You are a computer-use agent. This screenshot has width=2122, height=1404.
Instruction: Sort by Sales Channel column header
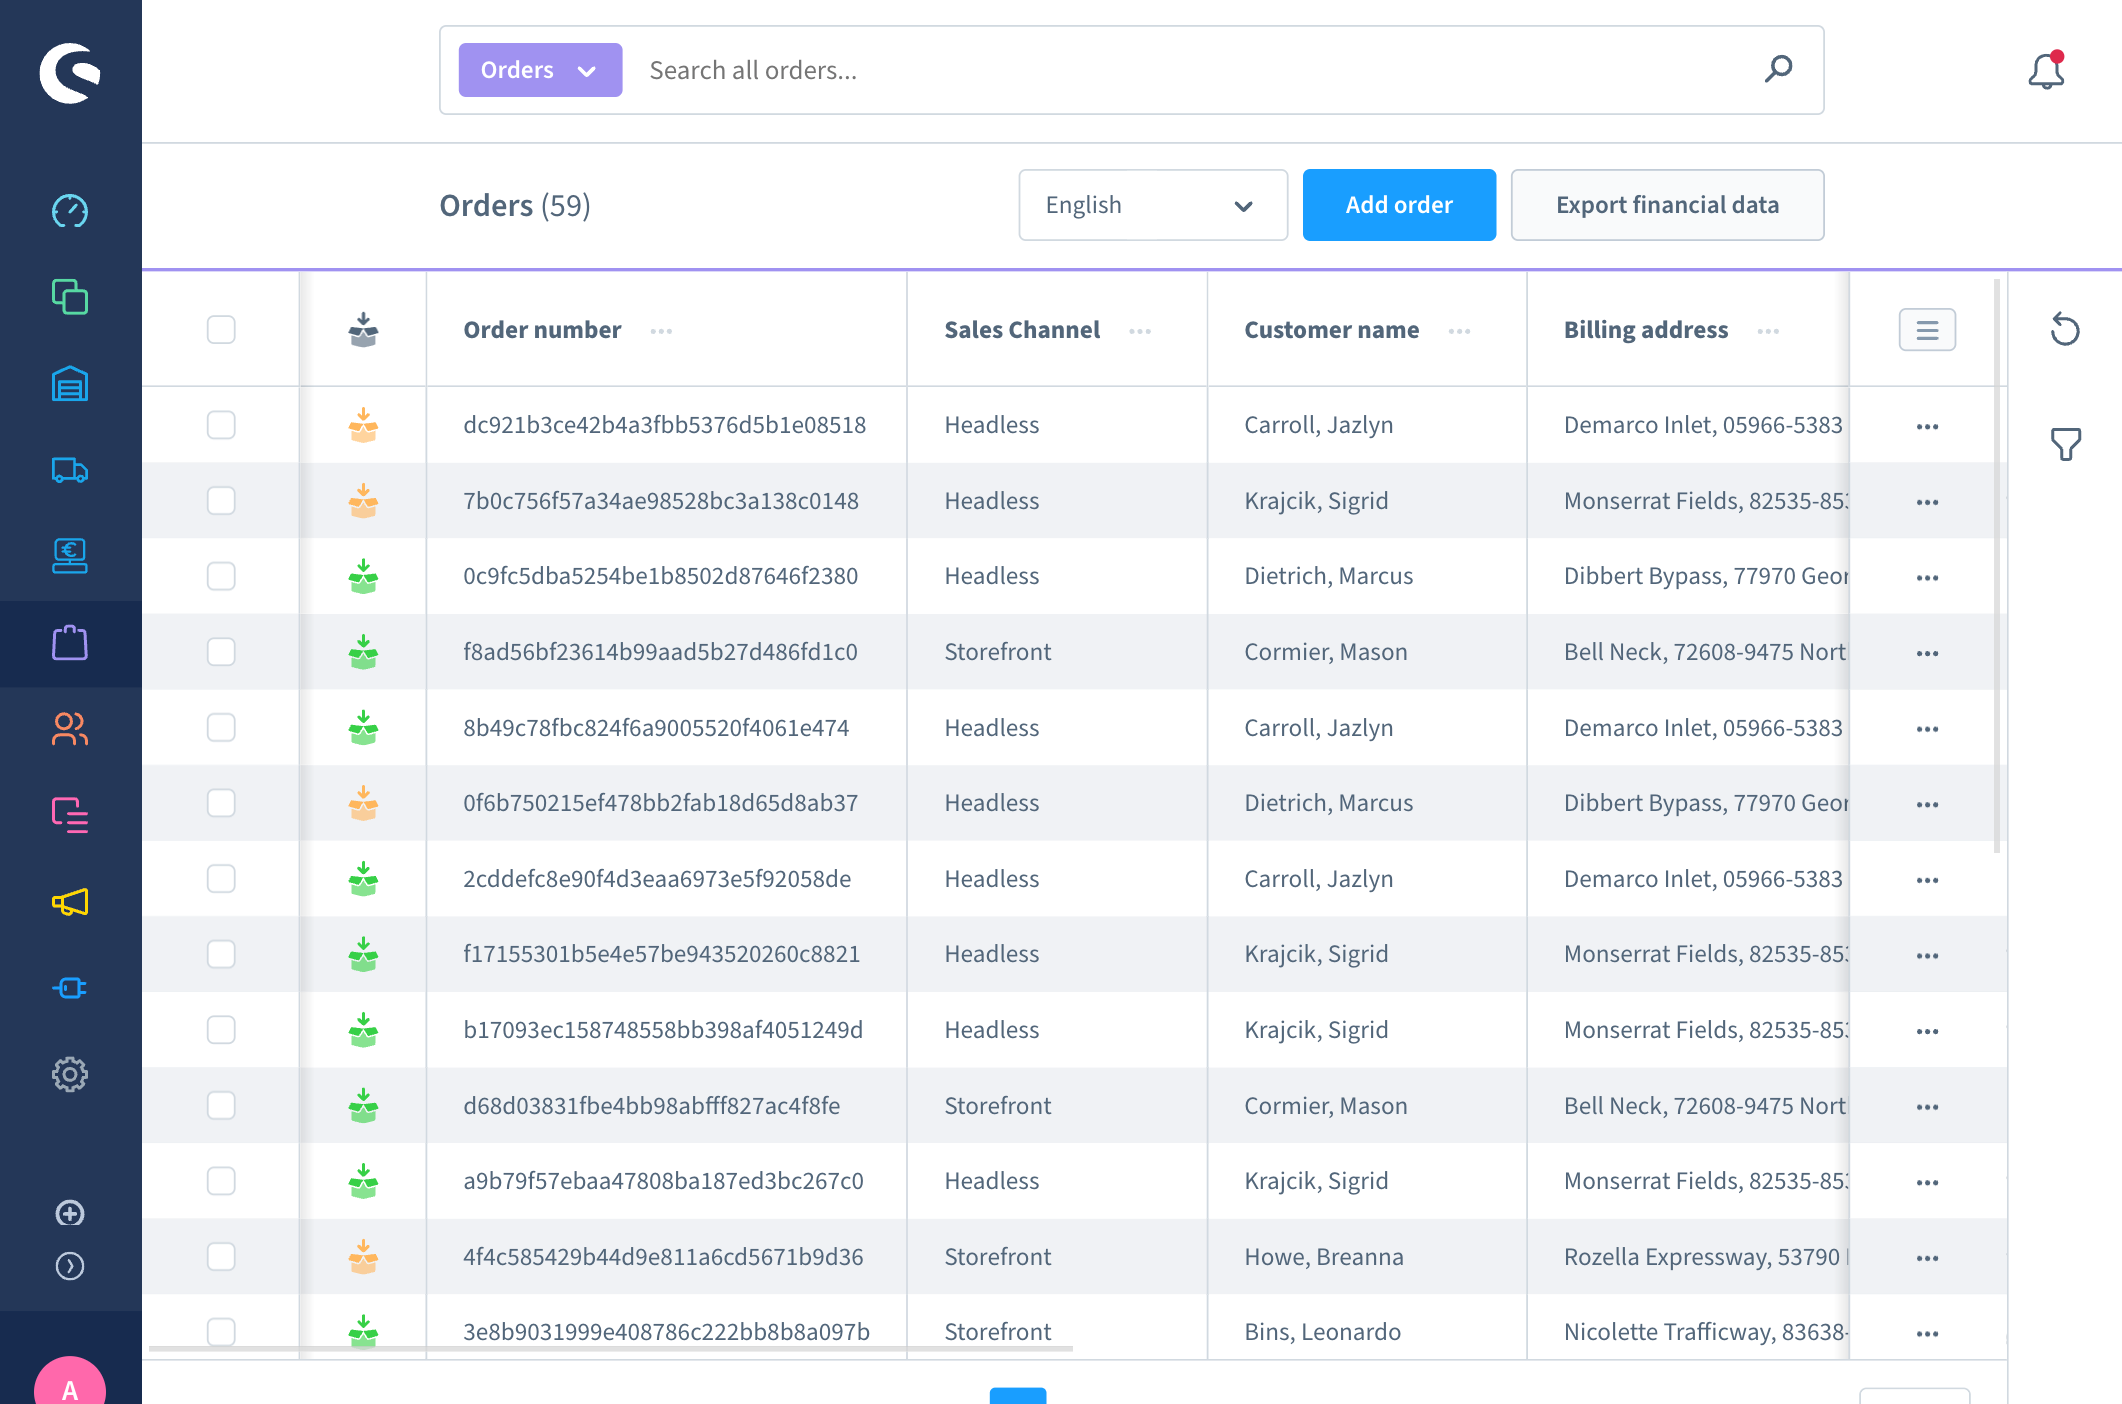click(1022, 330)
